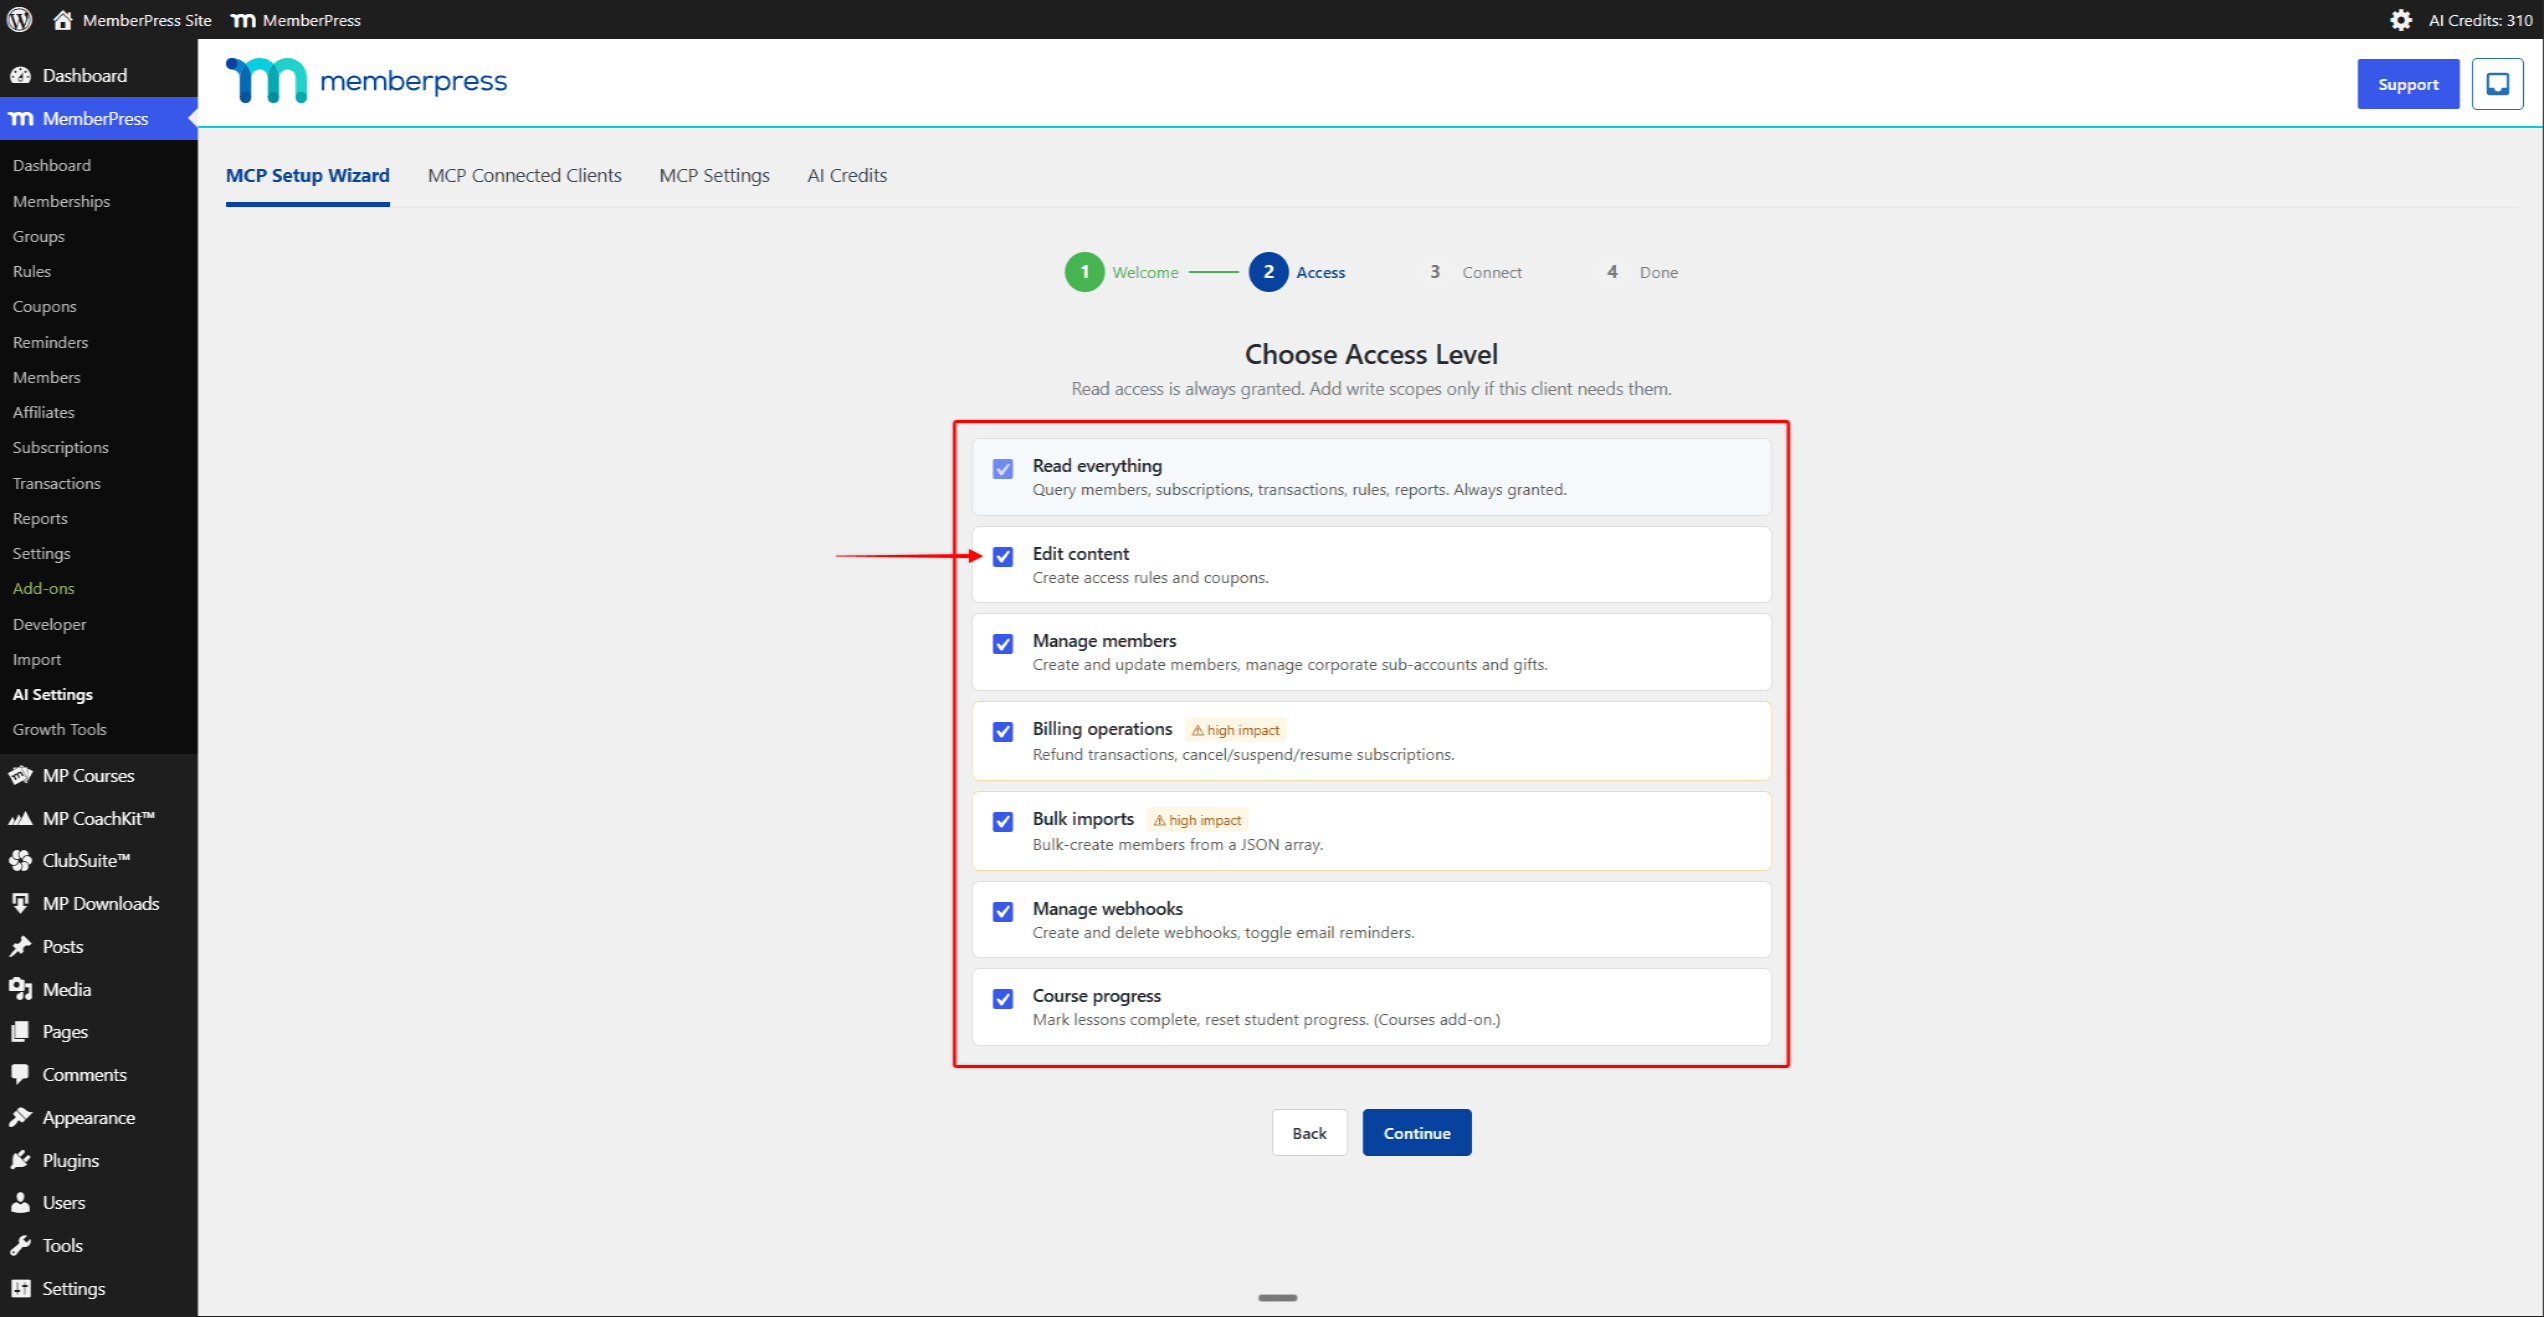Click the Billing operations high impact badge
The height and width of the screenshot is (1317, 2544).
point(1235,730)
